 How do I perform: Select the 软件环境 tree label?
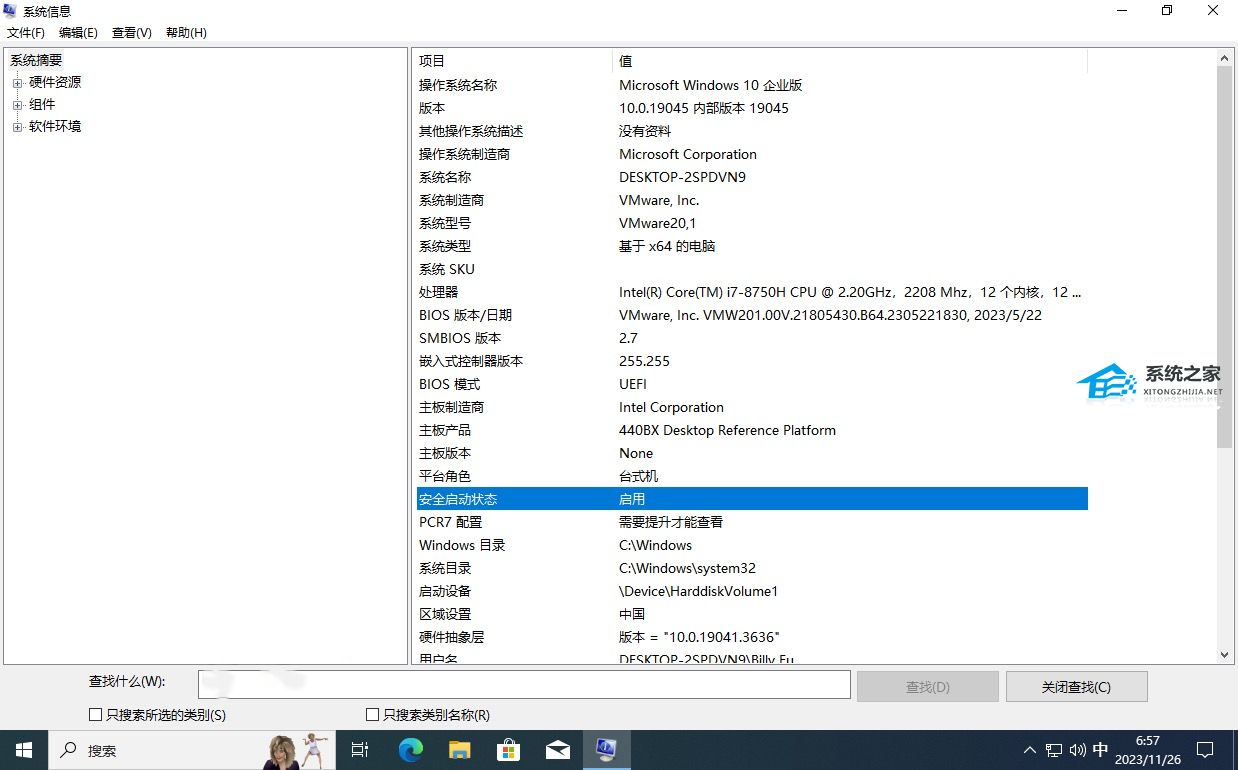pyautogui.click(x=55, y=126)
